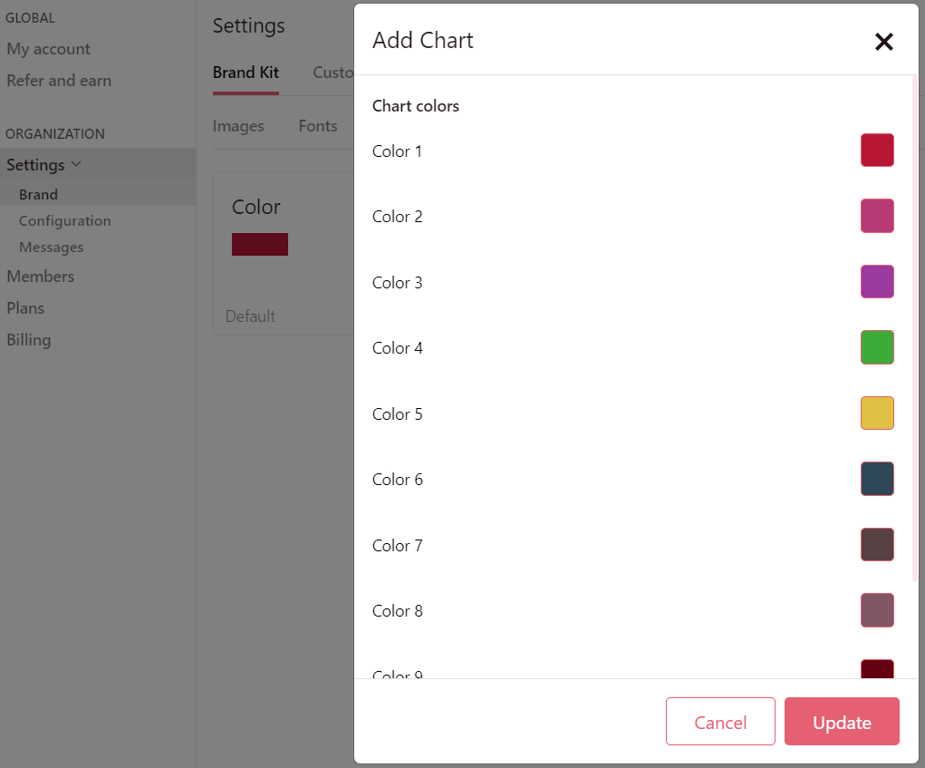Screen dimensions: 925x768
Task: Edit the Color 5 yellow swatch
Action: [x=877, y=413]
